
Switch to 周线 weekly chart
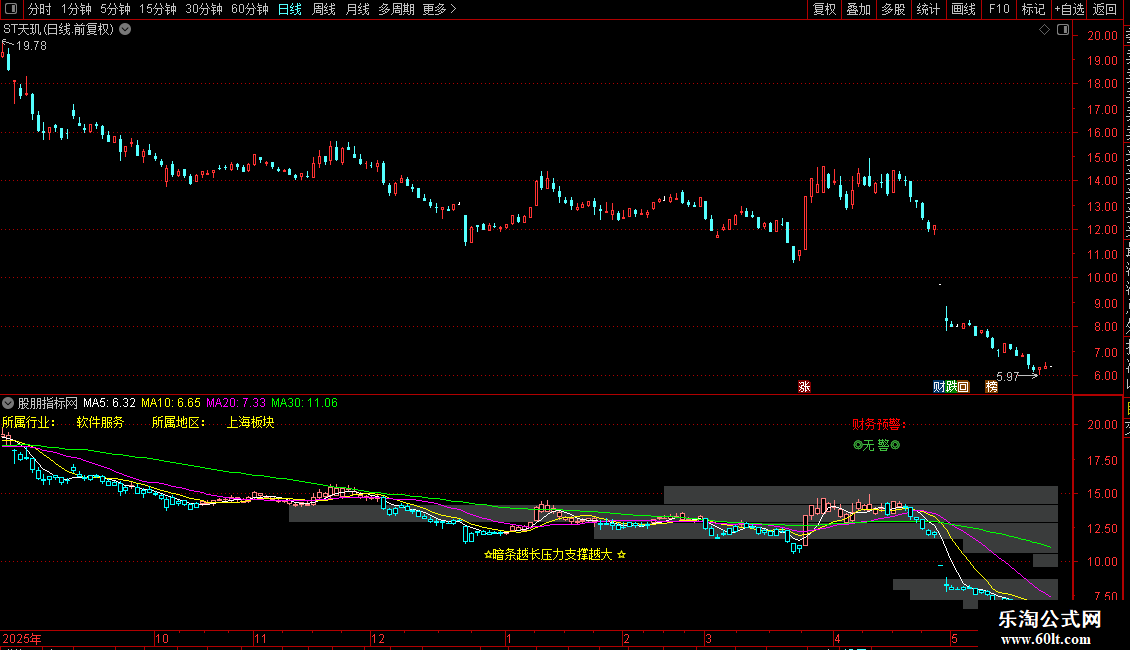tap(324, 9)
